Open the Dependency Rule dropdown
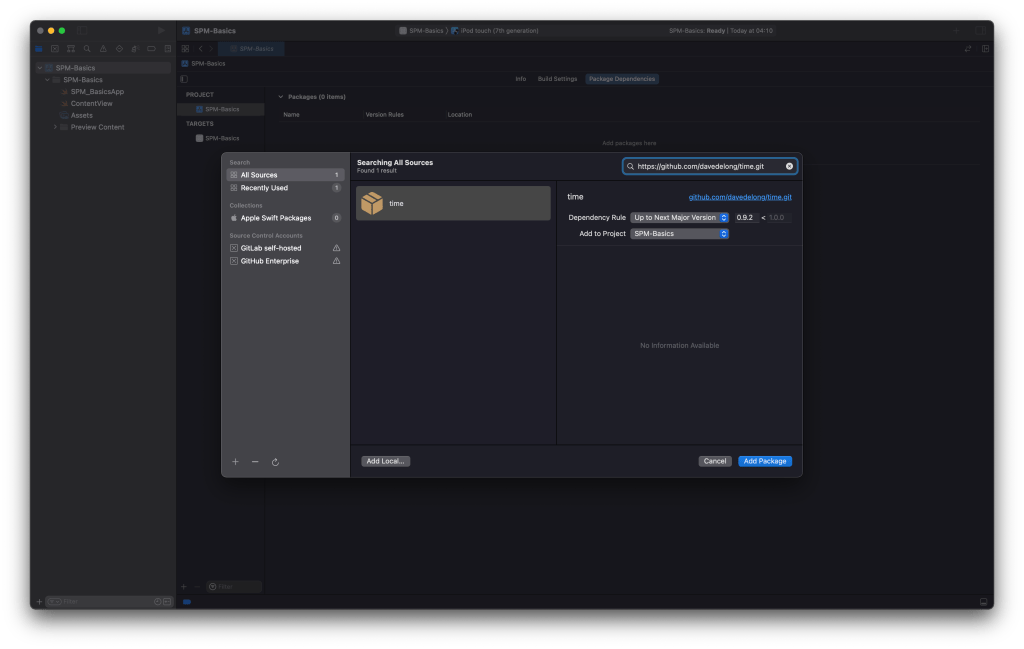This screenshot has height=649, width=1024. [680, 217]
